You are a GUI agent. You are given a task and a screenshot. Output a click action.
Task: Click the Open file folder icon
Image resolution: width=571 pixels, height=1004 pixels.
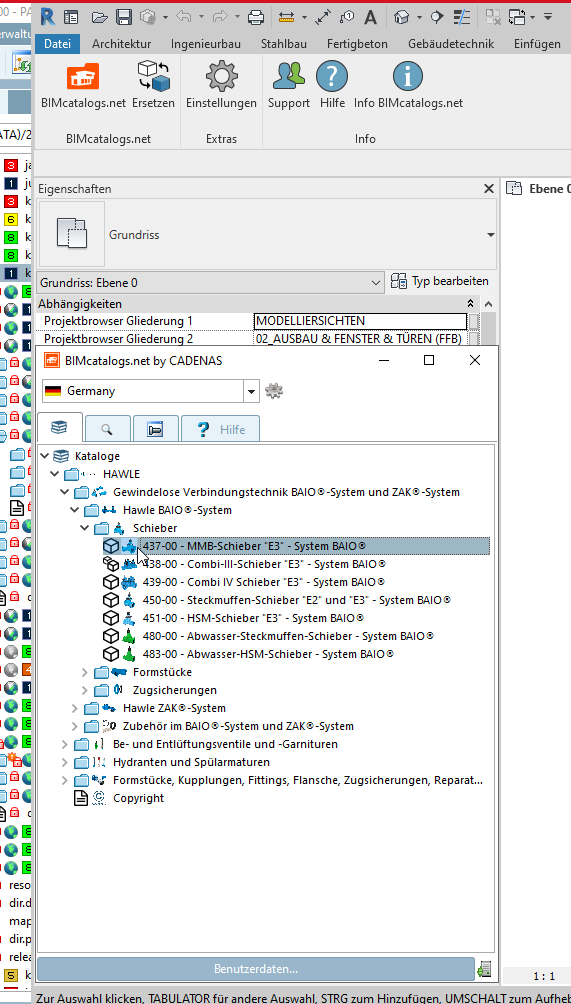[99, 17]
